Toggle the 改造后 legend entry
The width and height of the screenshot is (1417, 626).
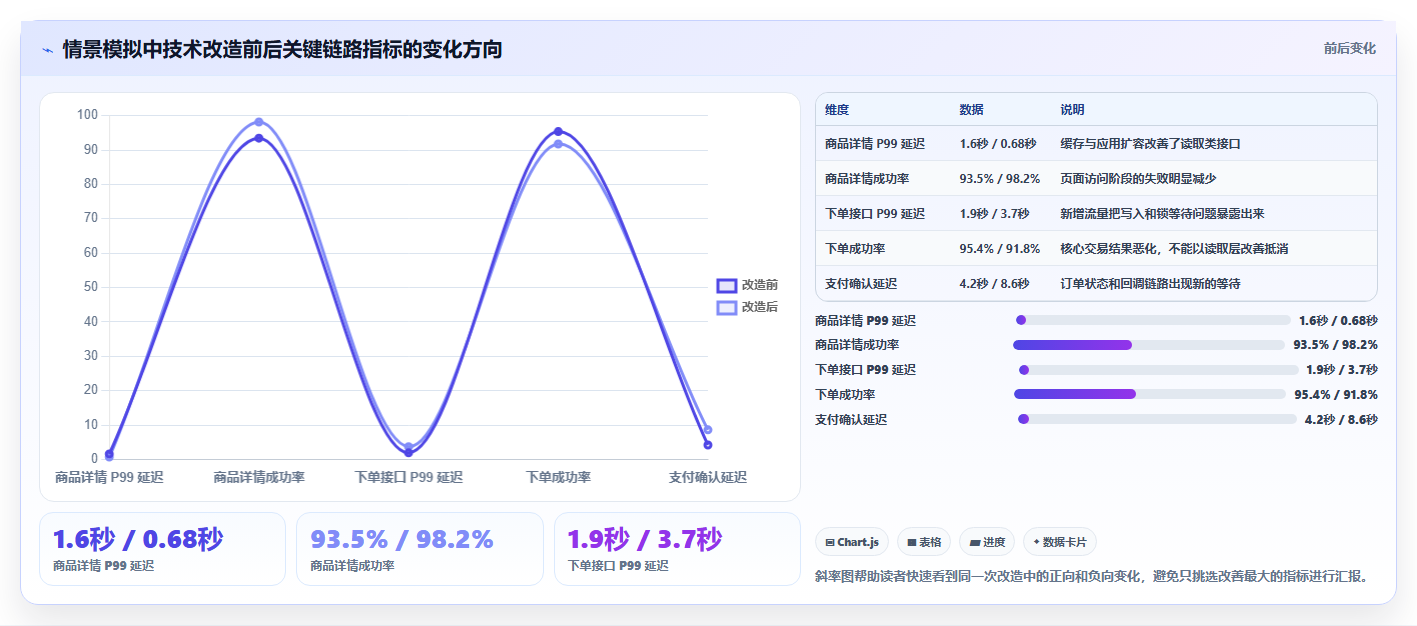pos(748,307)
